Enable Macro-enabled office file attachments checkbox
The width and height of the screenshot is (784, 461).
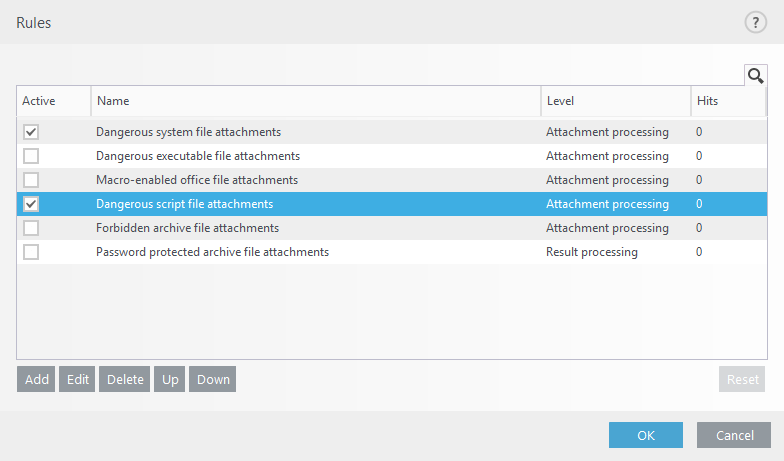31,180
